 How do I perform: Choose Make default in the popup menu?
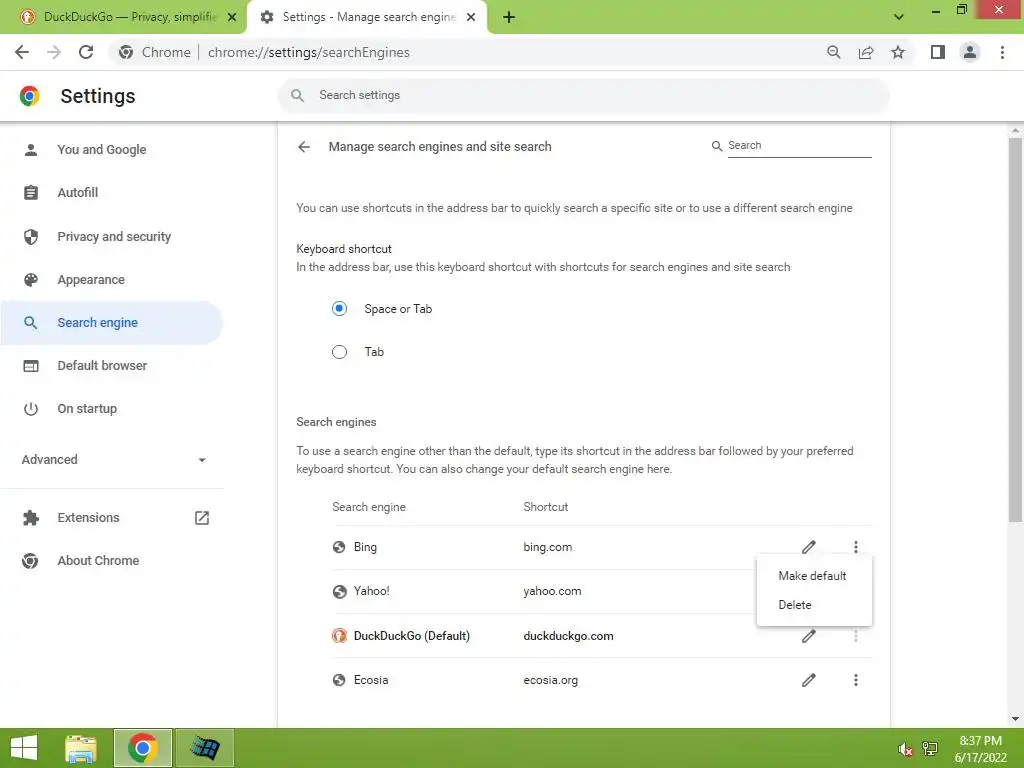click(x=814, y=575)
